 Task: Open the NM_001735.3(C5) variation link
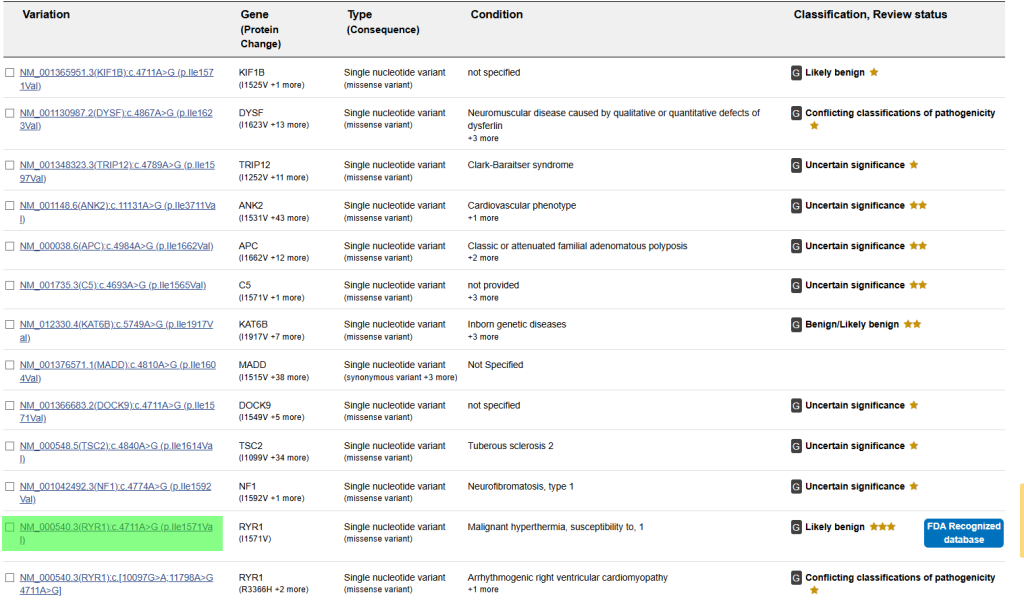pos(113,285)
